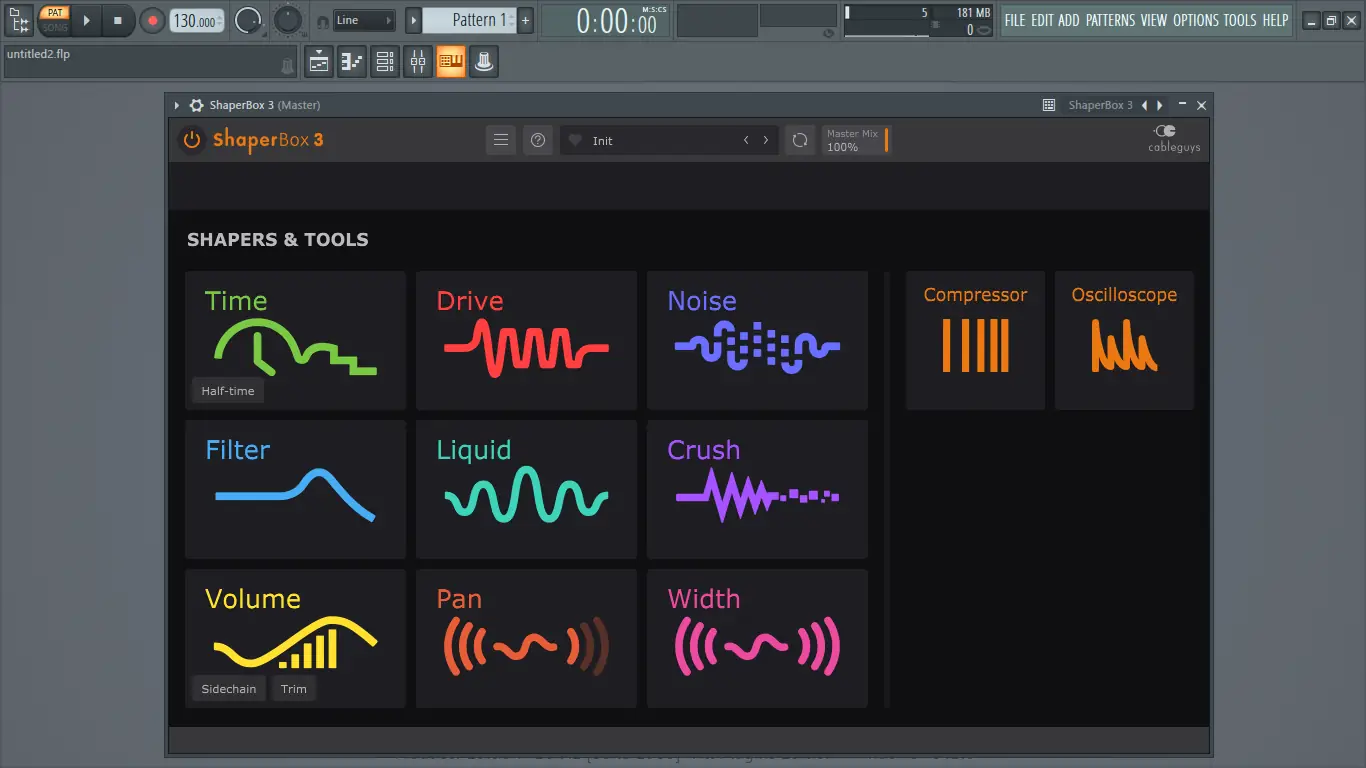Open pattern options arrow beside Pattern 1
1366x768 pixels.
(413, 20)
